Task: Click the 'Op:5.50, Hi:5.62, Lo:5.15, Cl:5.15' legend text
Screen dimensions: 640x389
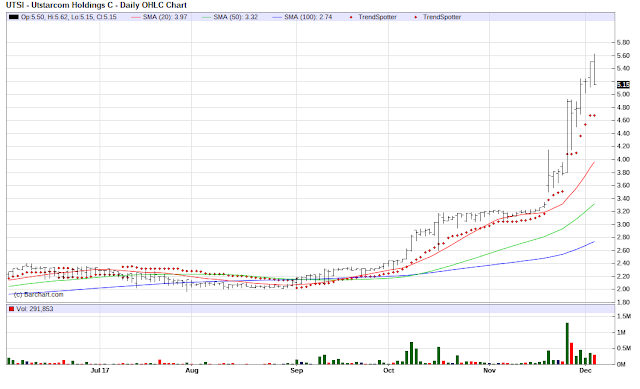Action: [69, 17]
